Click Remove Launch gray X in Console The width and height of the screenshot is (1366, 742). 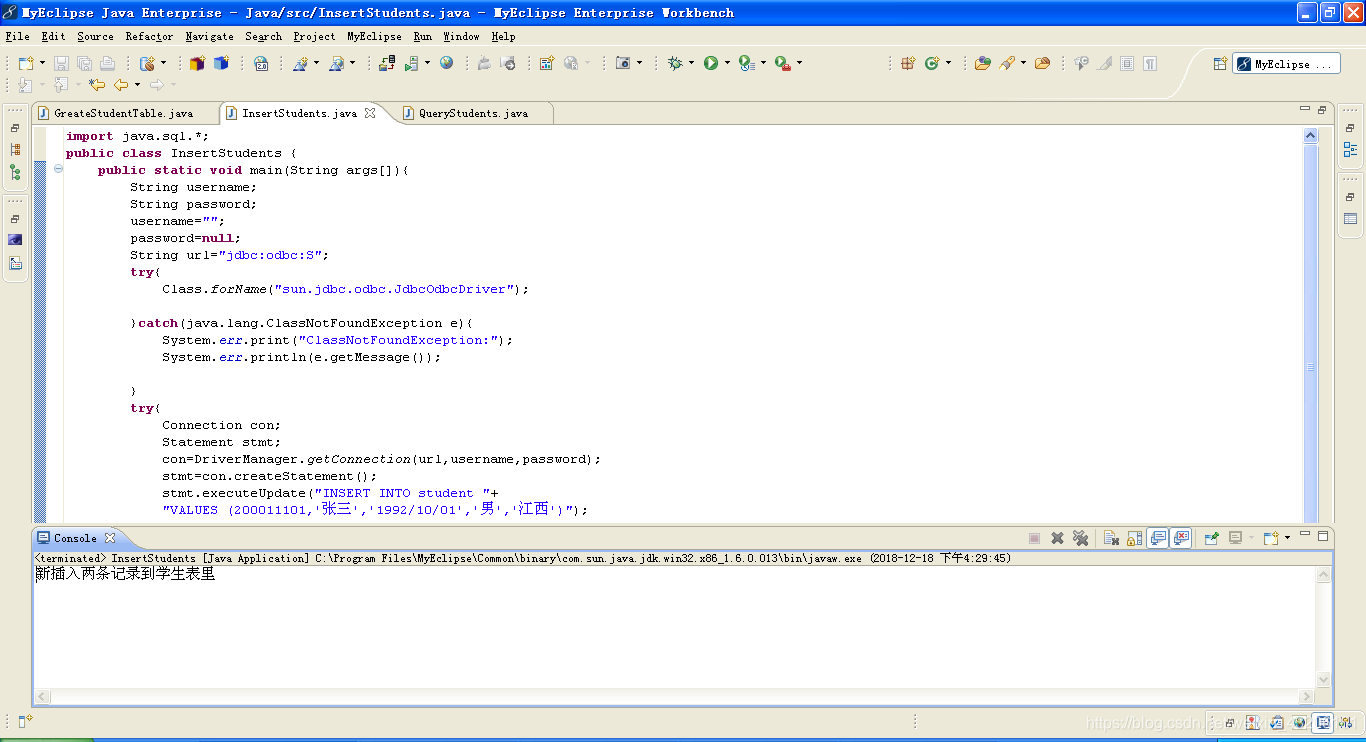[x=1057, y=538]
